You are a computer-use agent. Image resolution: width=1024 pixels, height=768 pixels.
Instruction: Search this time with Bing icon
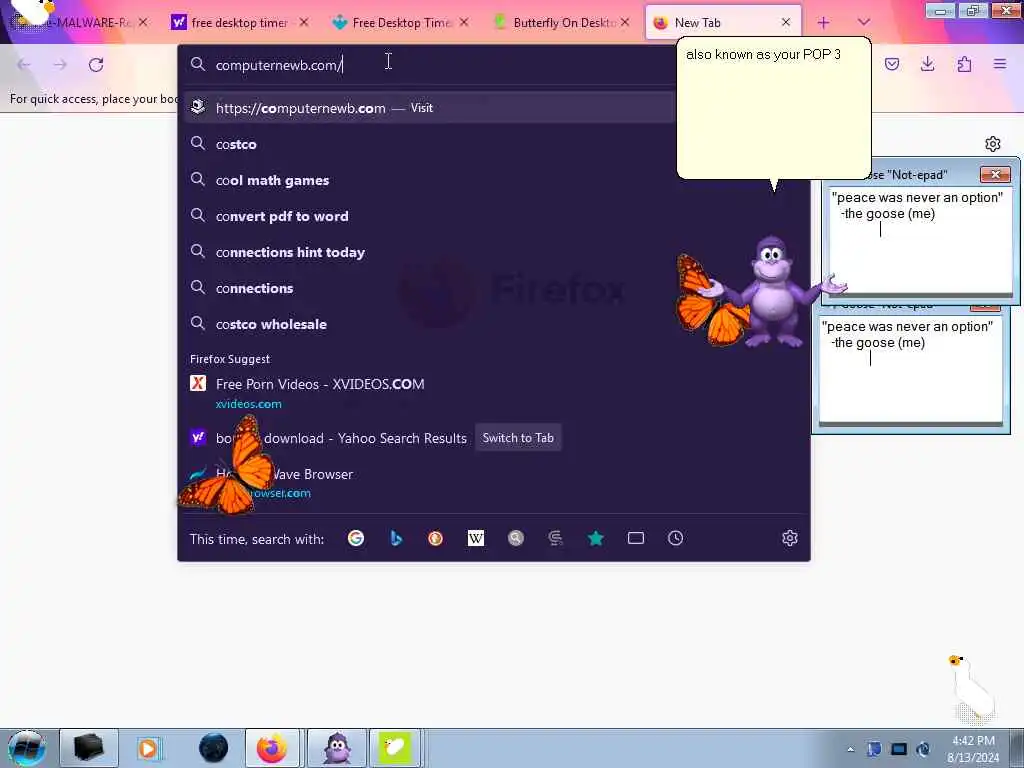click(396, 538)
